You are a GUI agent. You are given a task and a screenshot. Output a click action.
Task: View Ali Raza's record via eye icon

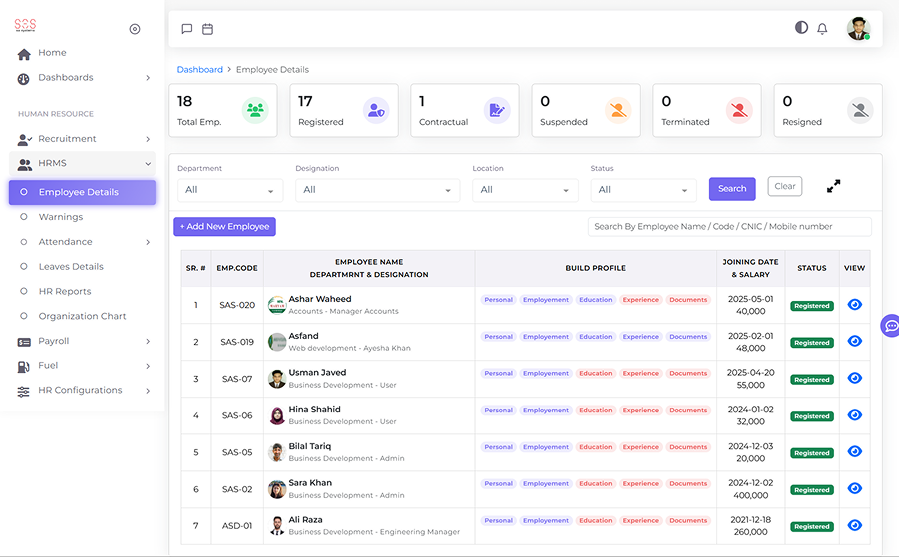tap(854, 525)
